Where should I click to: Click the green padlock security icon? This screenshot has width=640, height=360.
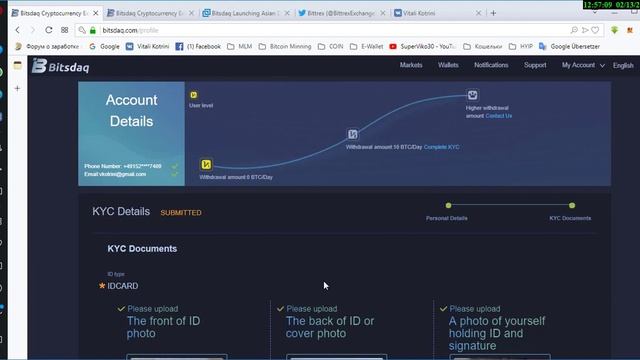tap(93, 30)
